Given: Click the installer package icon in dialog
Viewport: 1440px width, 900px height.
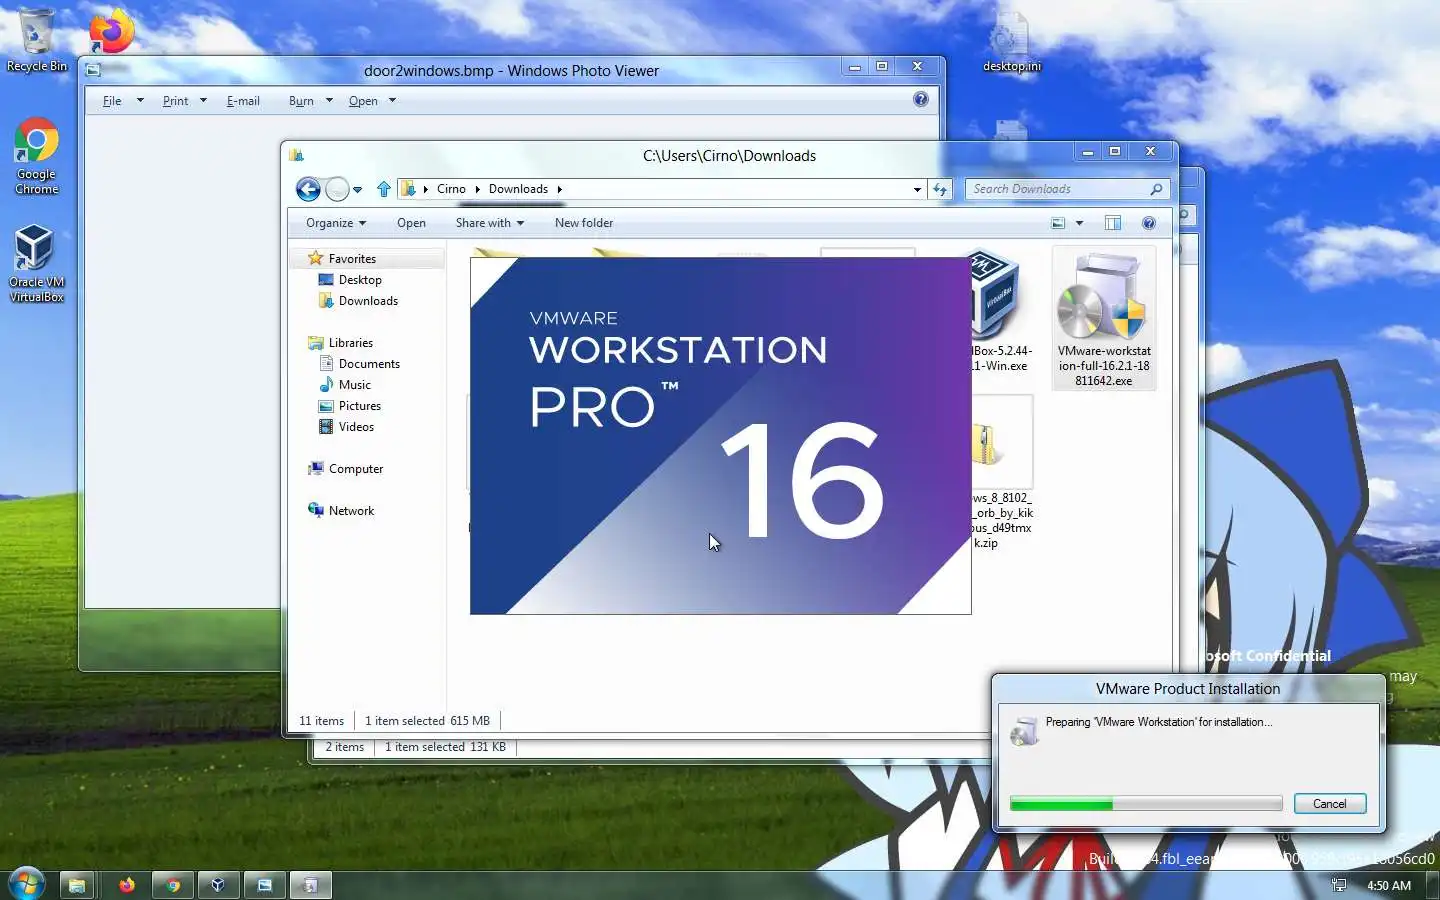Looking at the screenshot, I should (x=1024, y=731).
